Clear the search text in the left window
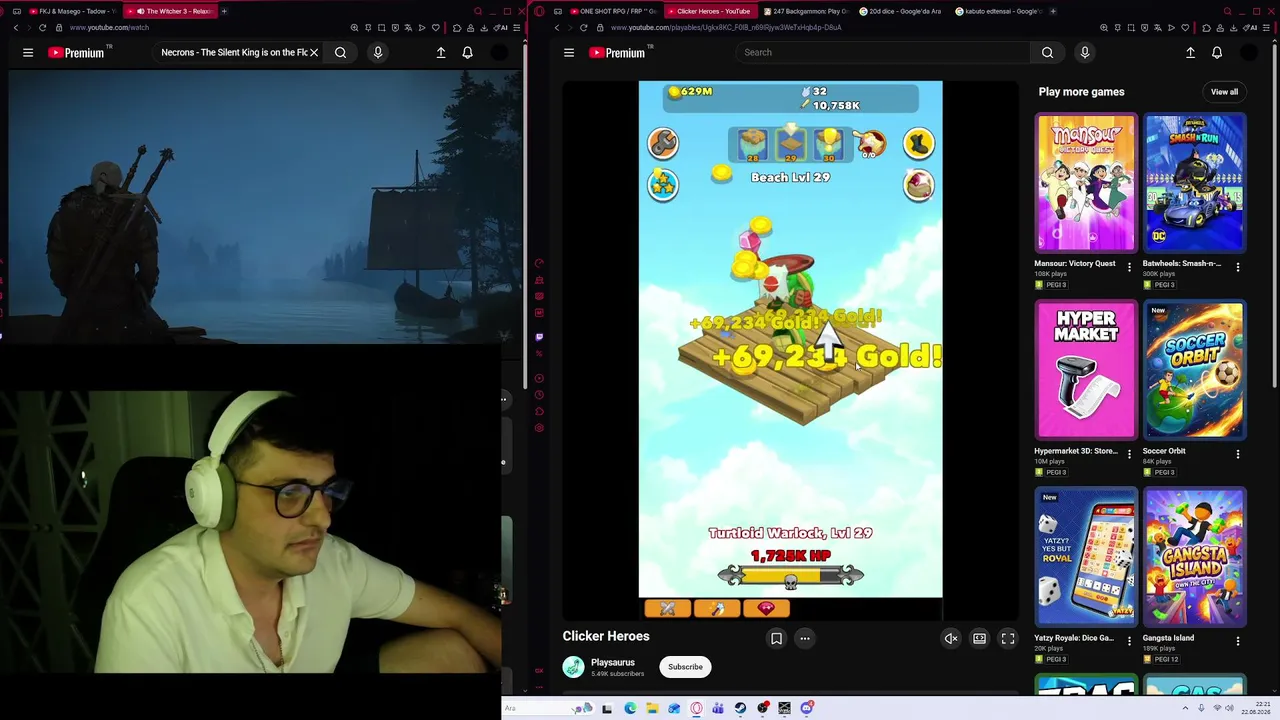 click(x=314, y=52)
